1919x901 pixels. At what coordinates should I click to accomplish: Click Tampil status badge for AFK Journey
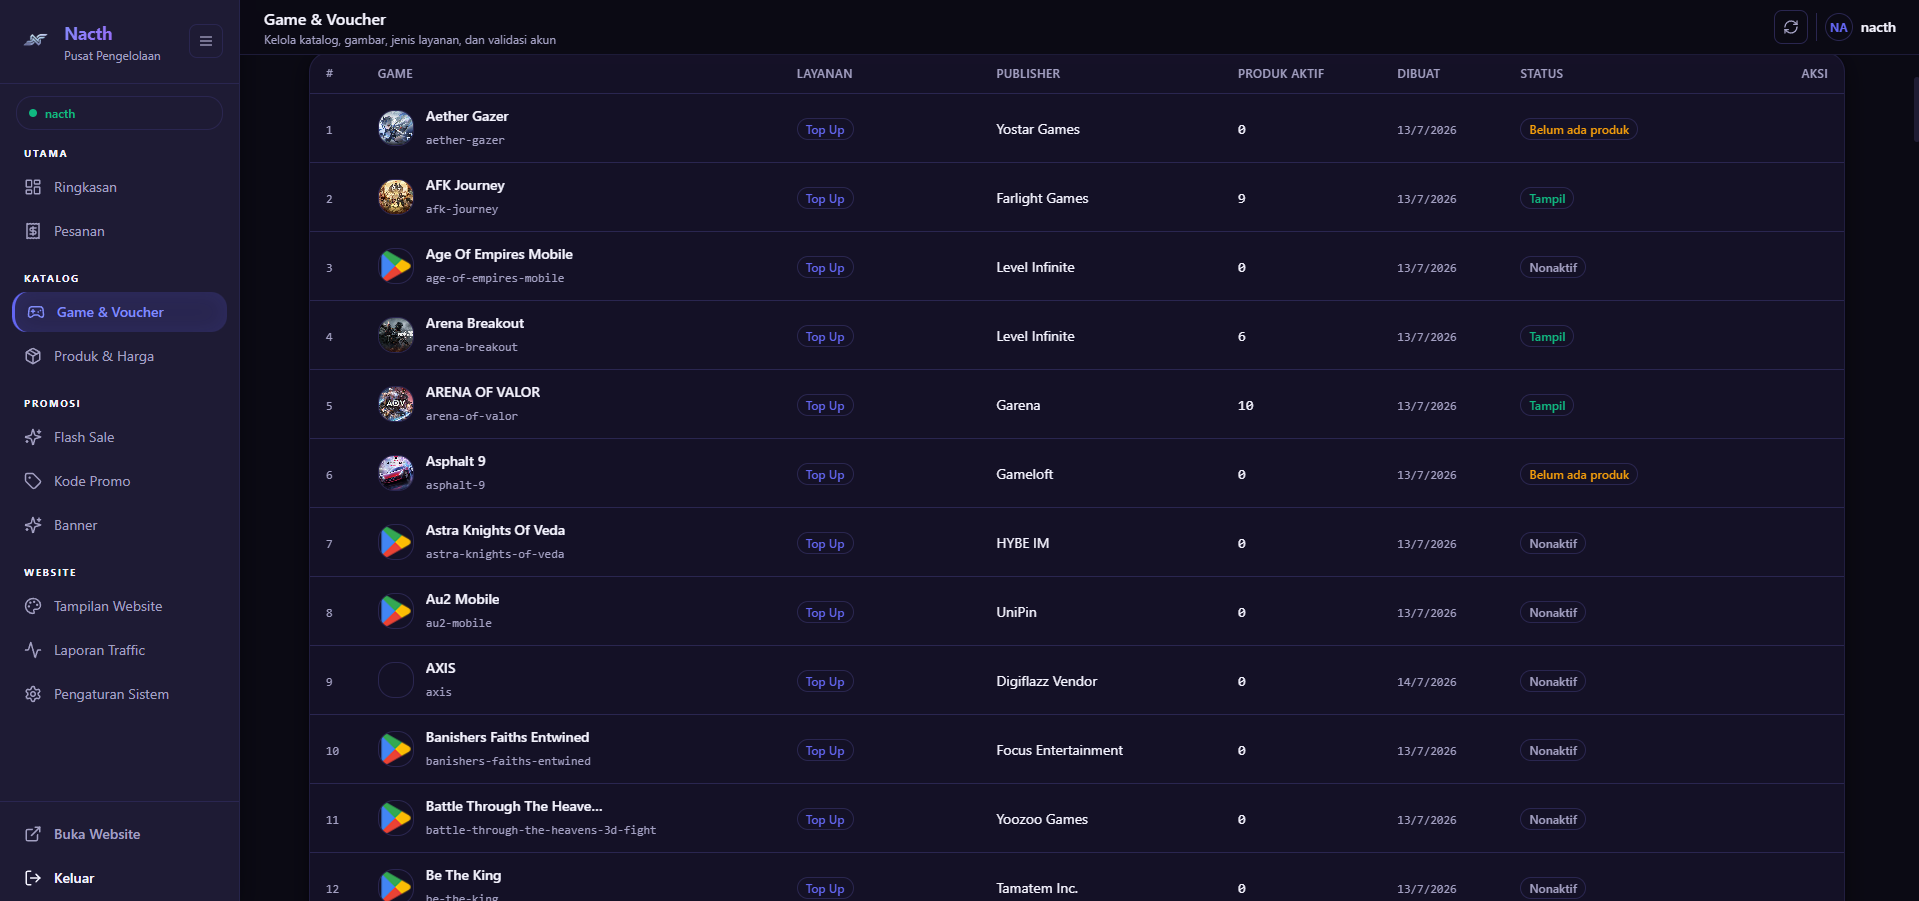tap(1547, 199)
